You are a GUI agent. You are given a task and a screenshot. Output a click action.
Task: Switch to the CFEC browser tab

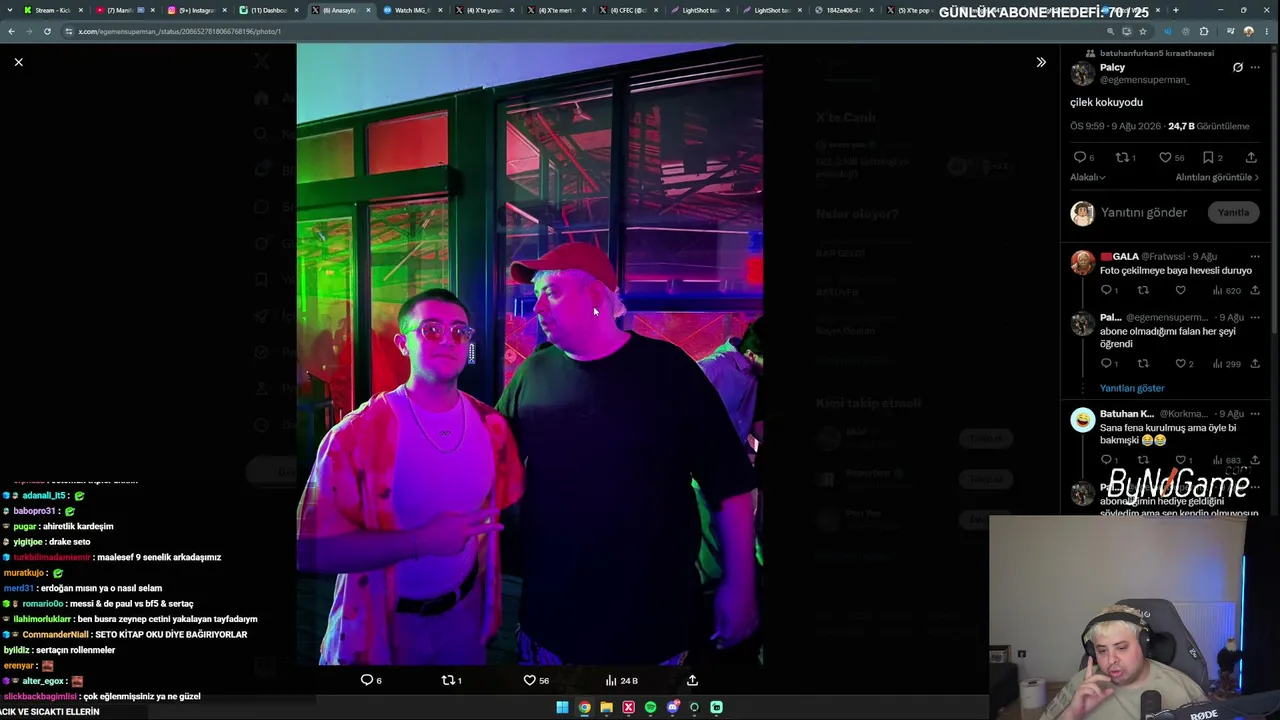[627, 10]
